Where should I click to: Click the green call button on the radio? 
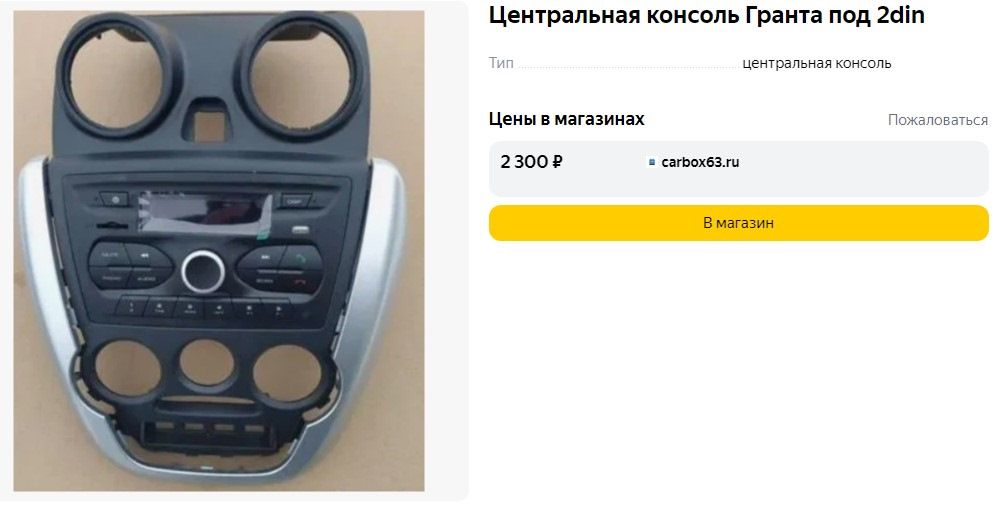click(302, 257)
